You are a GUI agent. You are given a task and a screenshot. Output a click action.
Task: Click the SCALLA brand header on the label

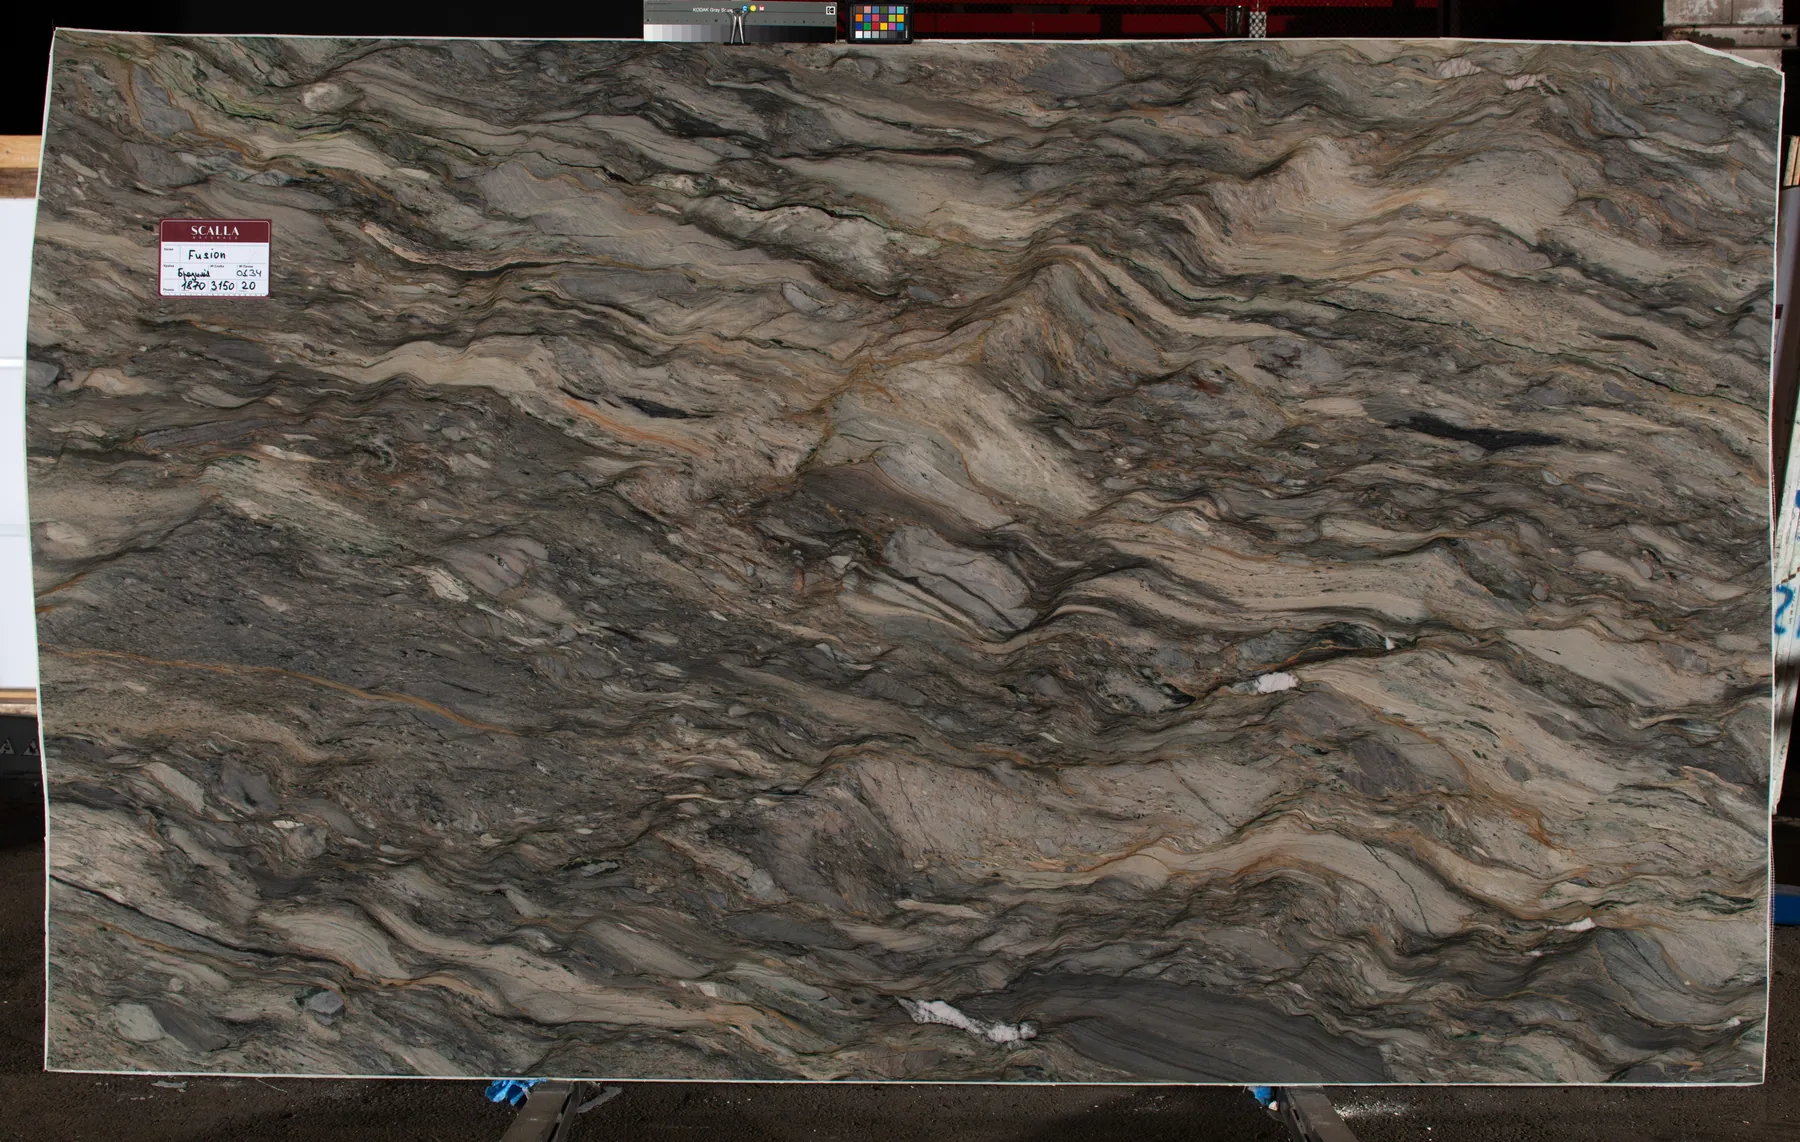pos(215,231)
